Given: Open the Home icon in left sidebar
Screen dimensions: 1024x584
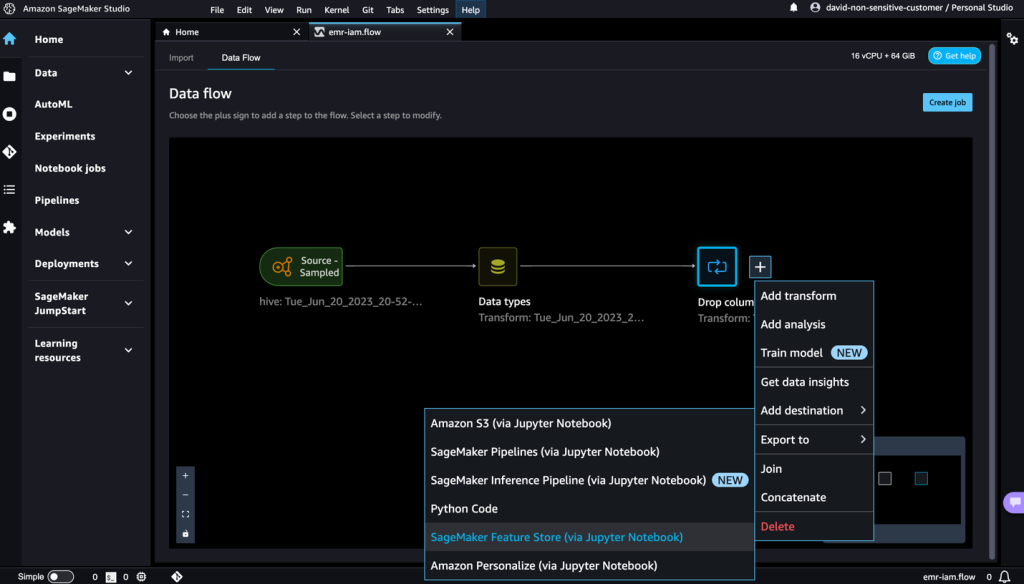Looking at the screenshot, I should pos(9,39).
